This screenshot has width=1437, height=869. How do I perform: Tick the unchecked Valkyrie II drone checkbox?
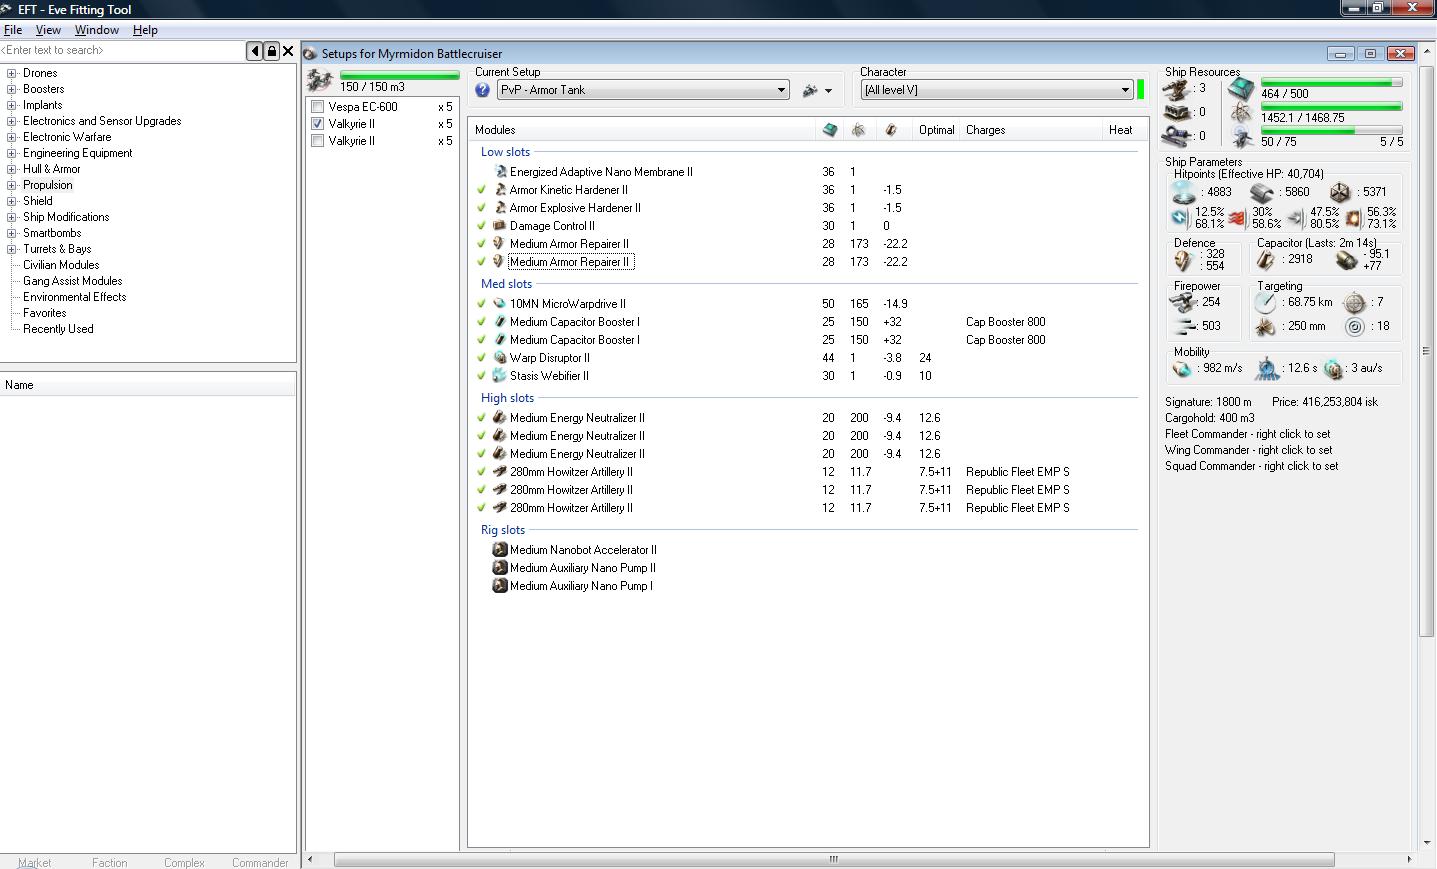click(x=318, y=141)
